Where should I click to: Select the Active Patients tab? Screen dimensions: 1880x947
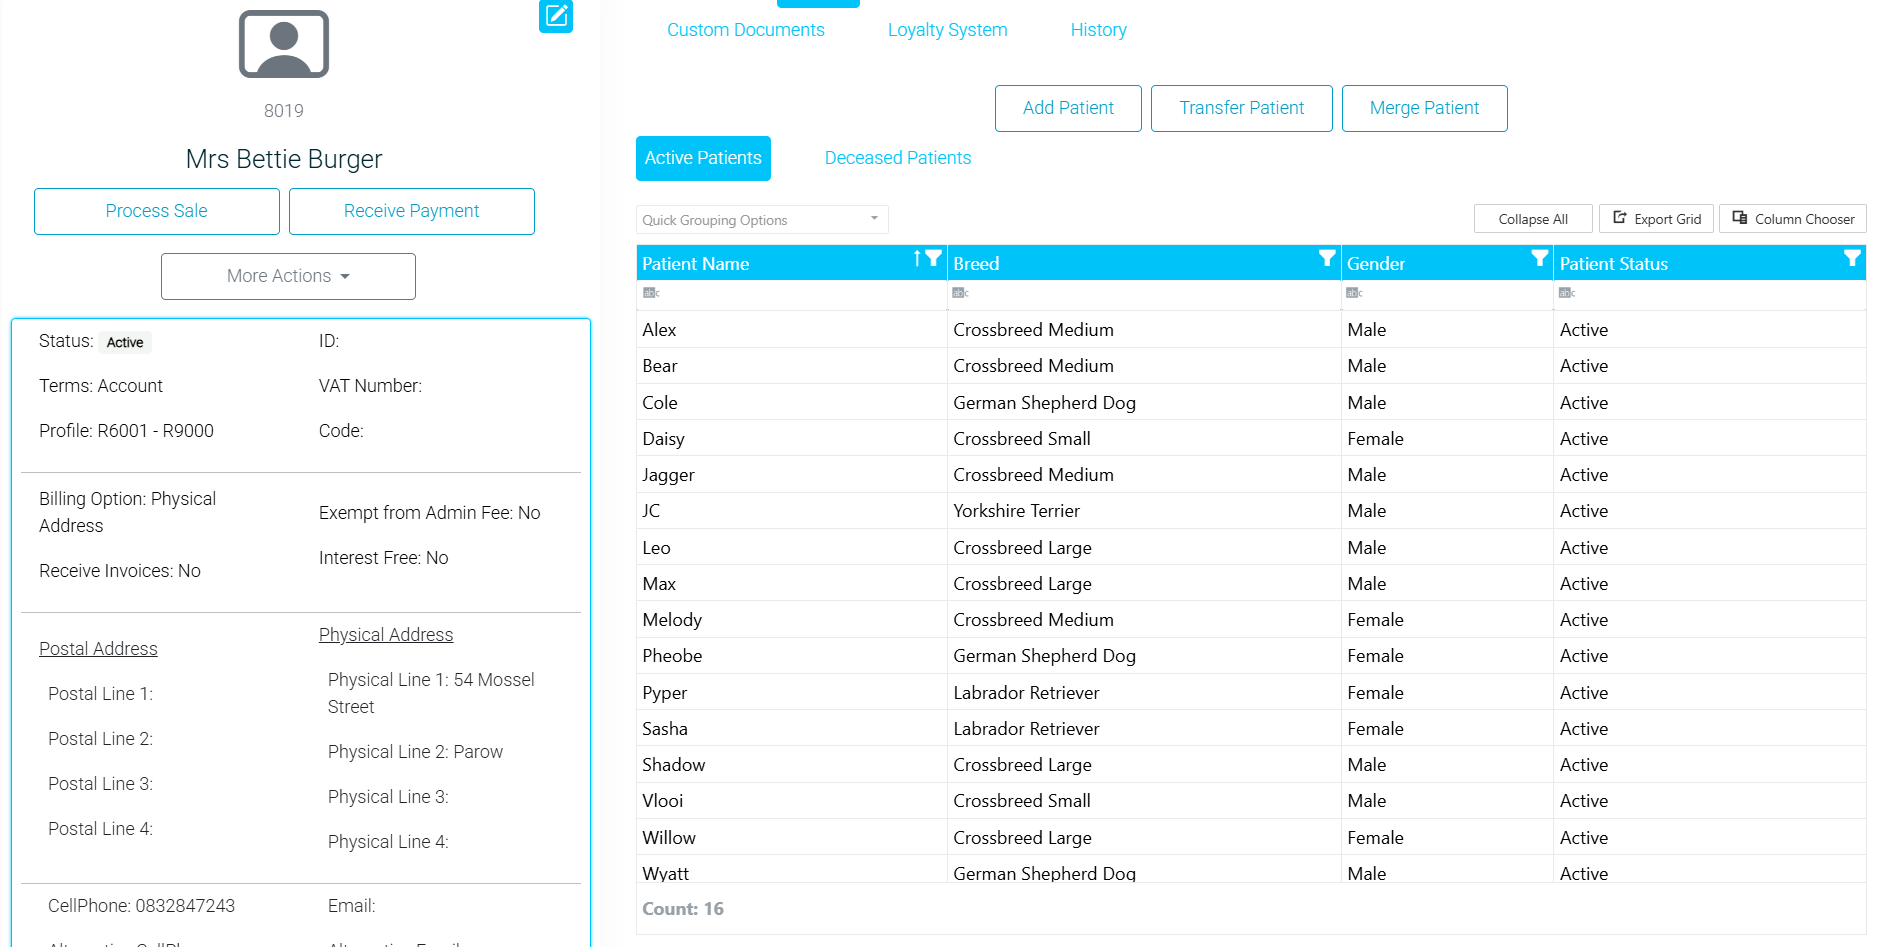[703, 158]
